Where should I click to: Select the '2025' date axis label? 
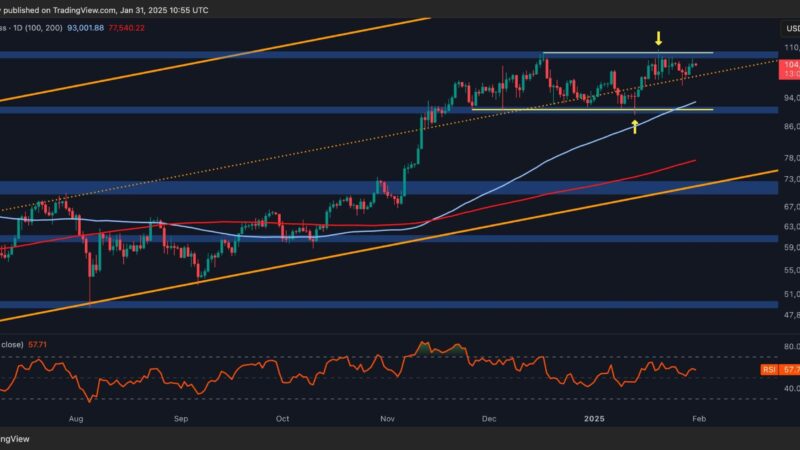(x=594, y=419)
